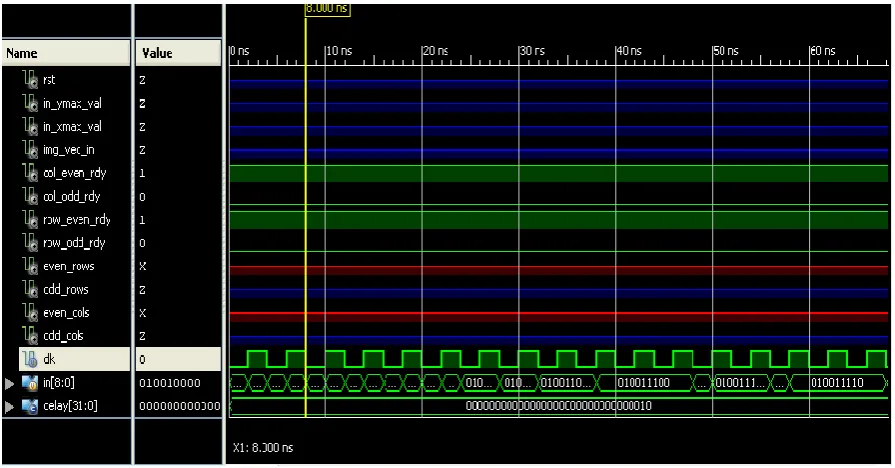Select the row_odd_rdy signal name
895x468 pixels.
pos(74,243)
